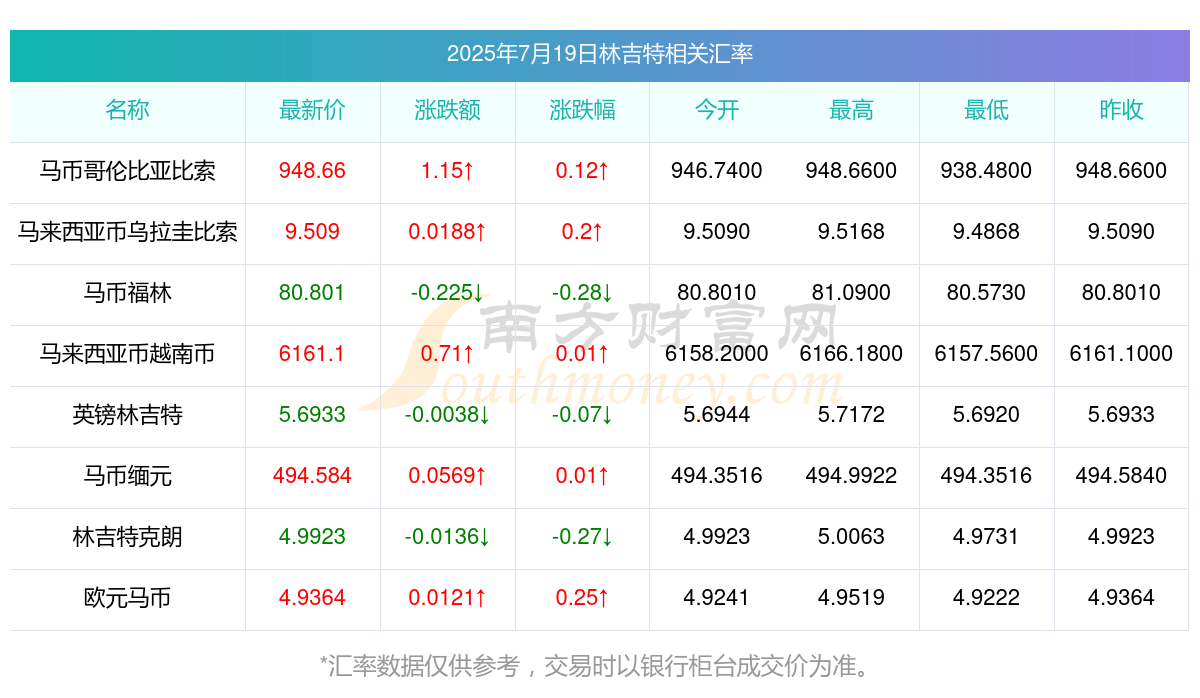This screenshot has width=1200, height=698.
Task: Click the lowest value 4.9222
Action: click(986, 598)
